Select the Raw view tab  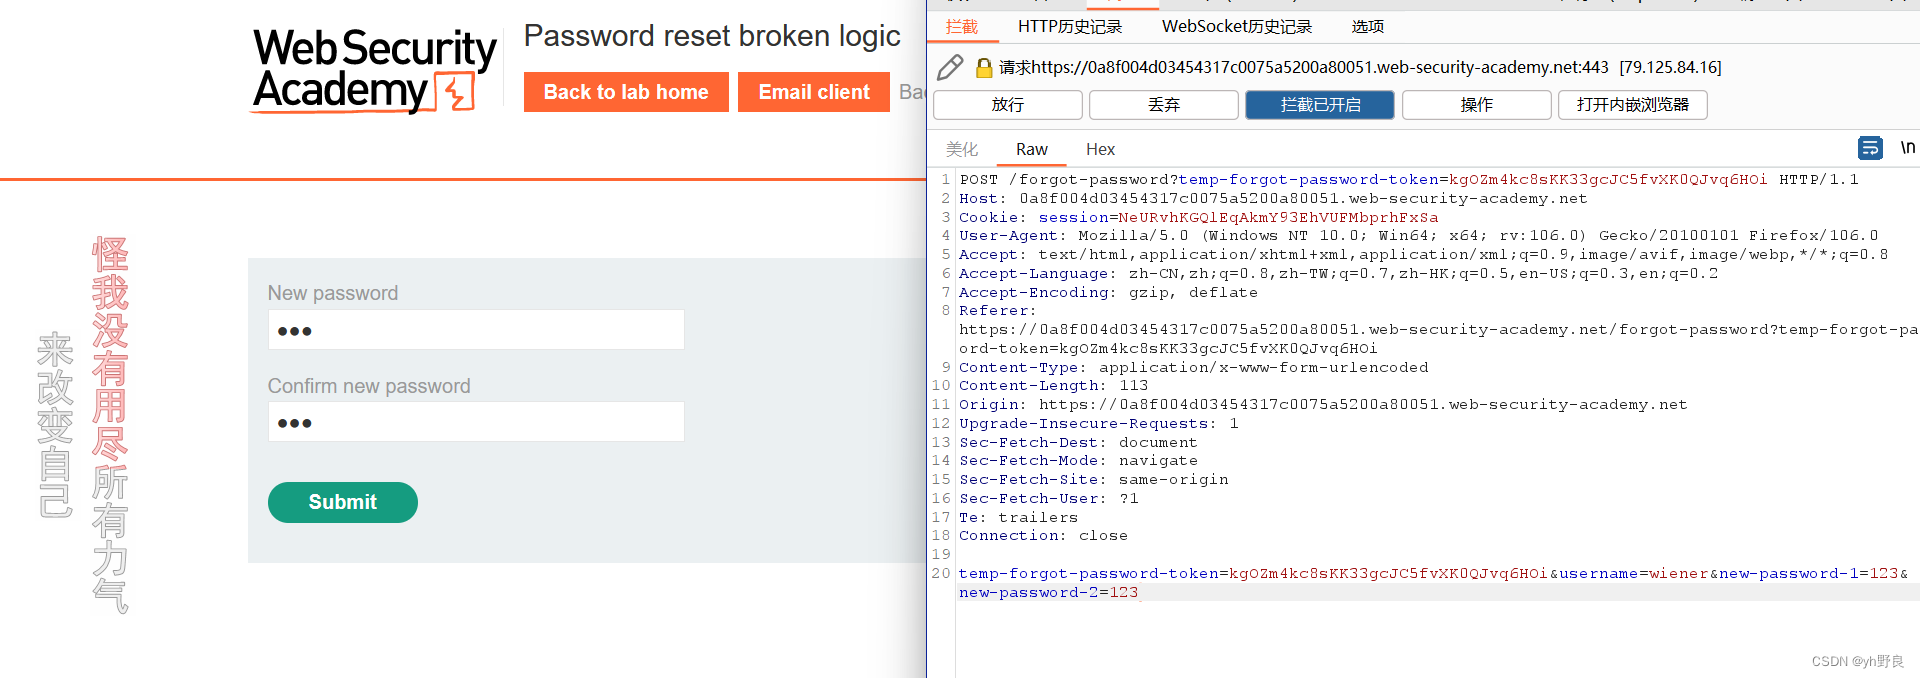1031,149
